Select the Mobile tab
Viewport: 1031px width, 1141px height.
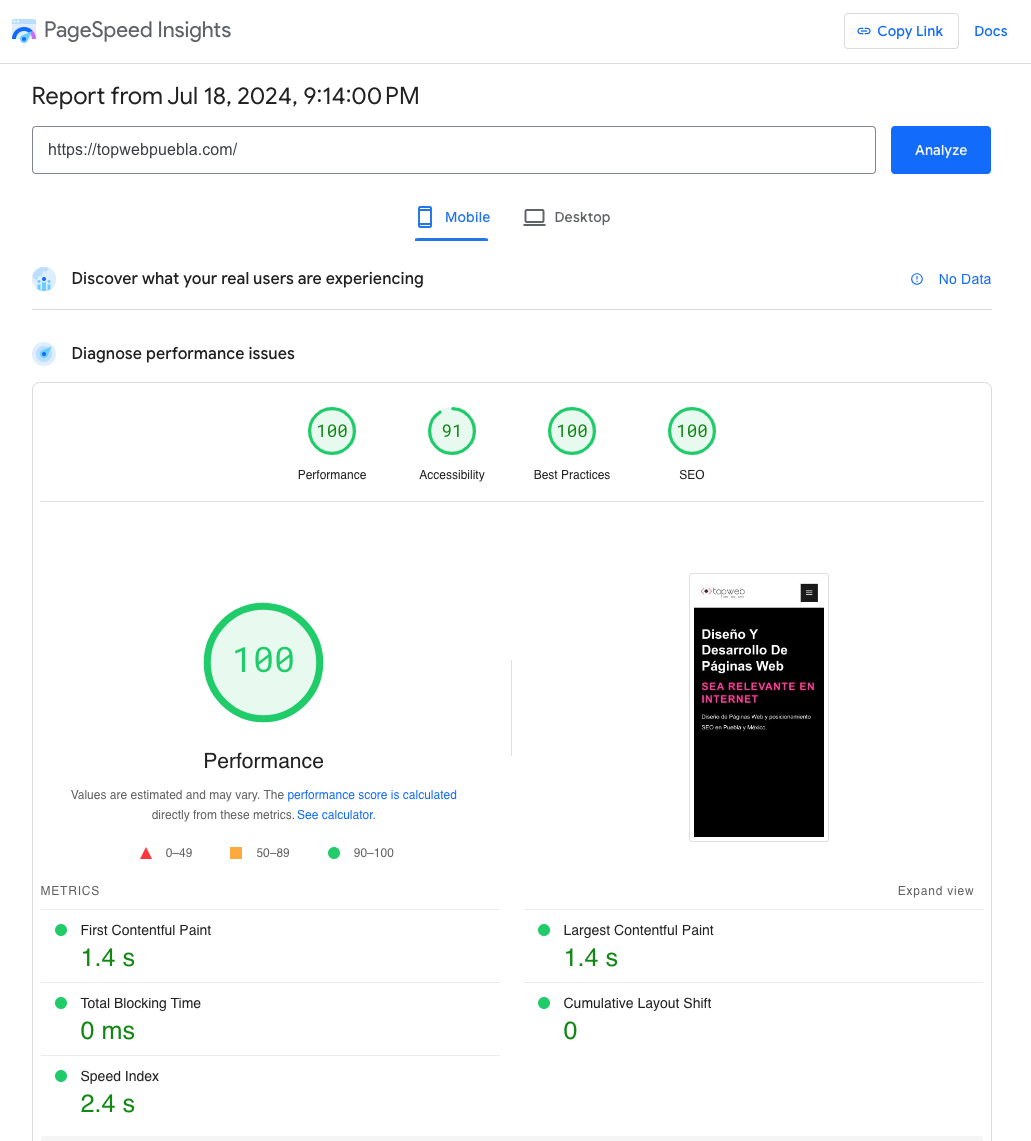(453, 217)
